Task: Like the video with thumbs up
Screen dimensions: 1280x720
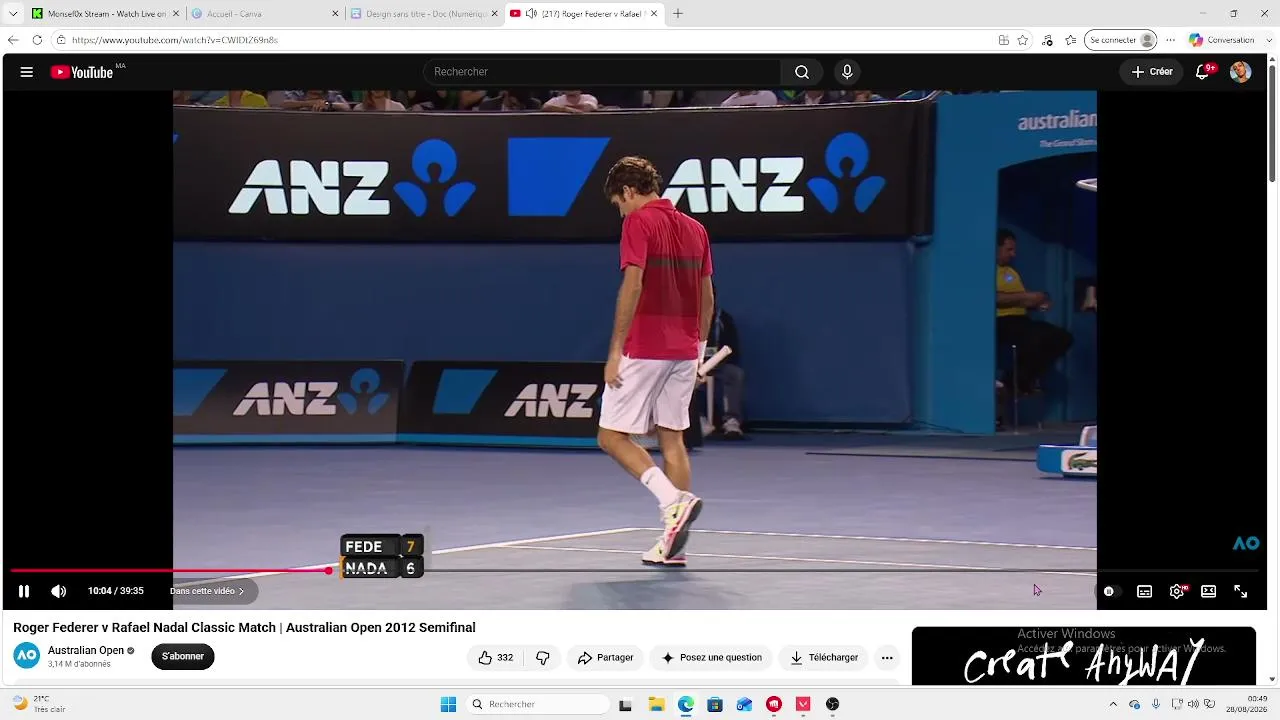Action: 496,657
